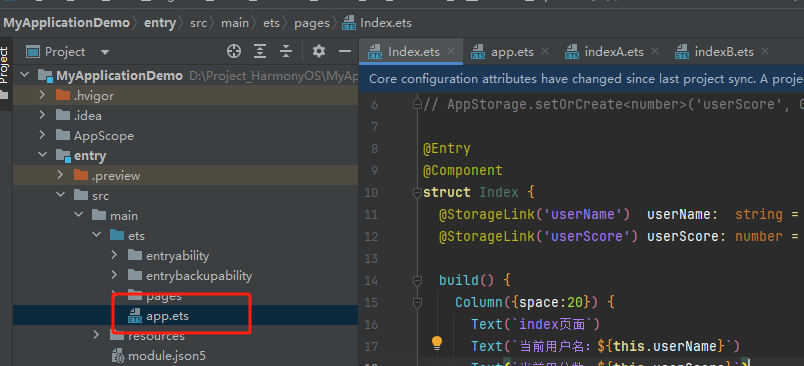Expand the resources folder
Image resolution: width=804 pixels, height=366 pixels.
(x=96, y=335)
